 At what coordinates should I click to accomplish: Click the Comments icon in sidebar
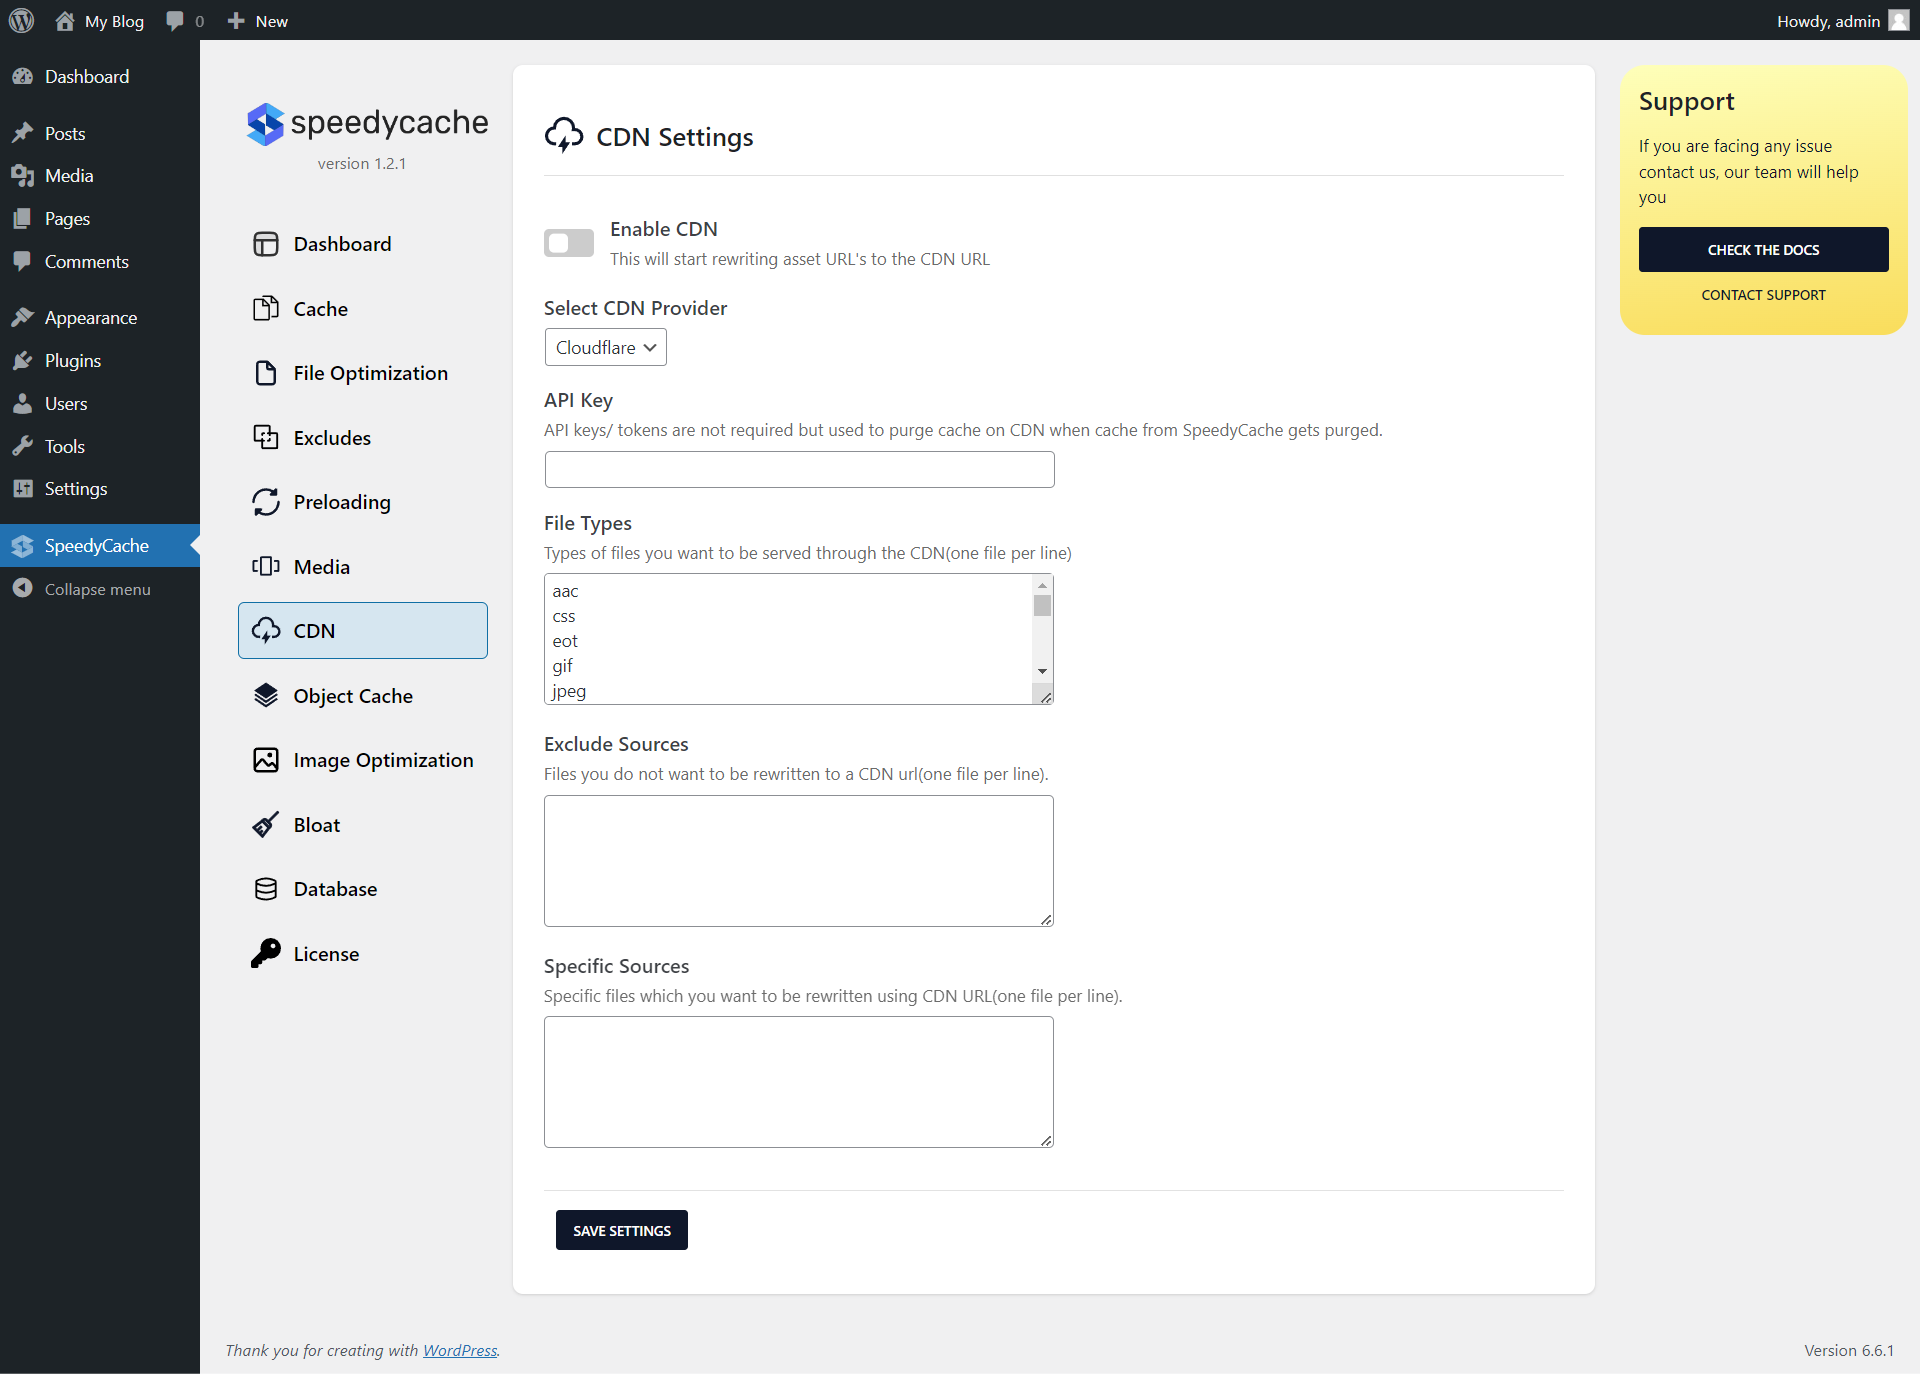point(22,262)
